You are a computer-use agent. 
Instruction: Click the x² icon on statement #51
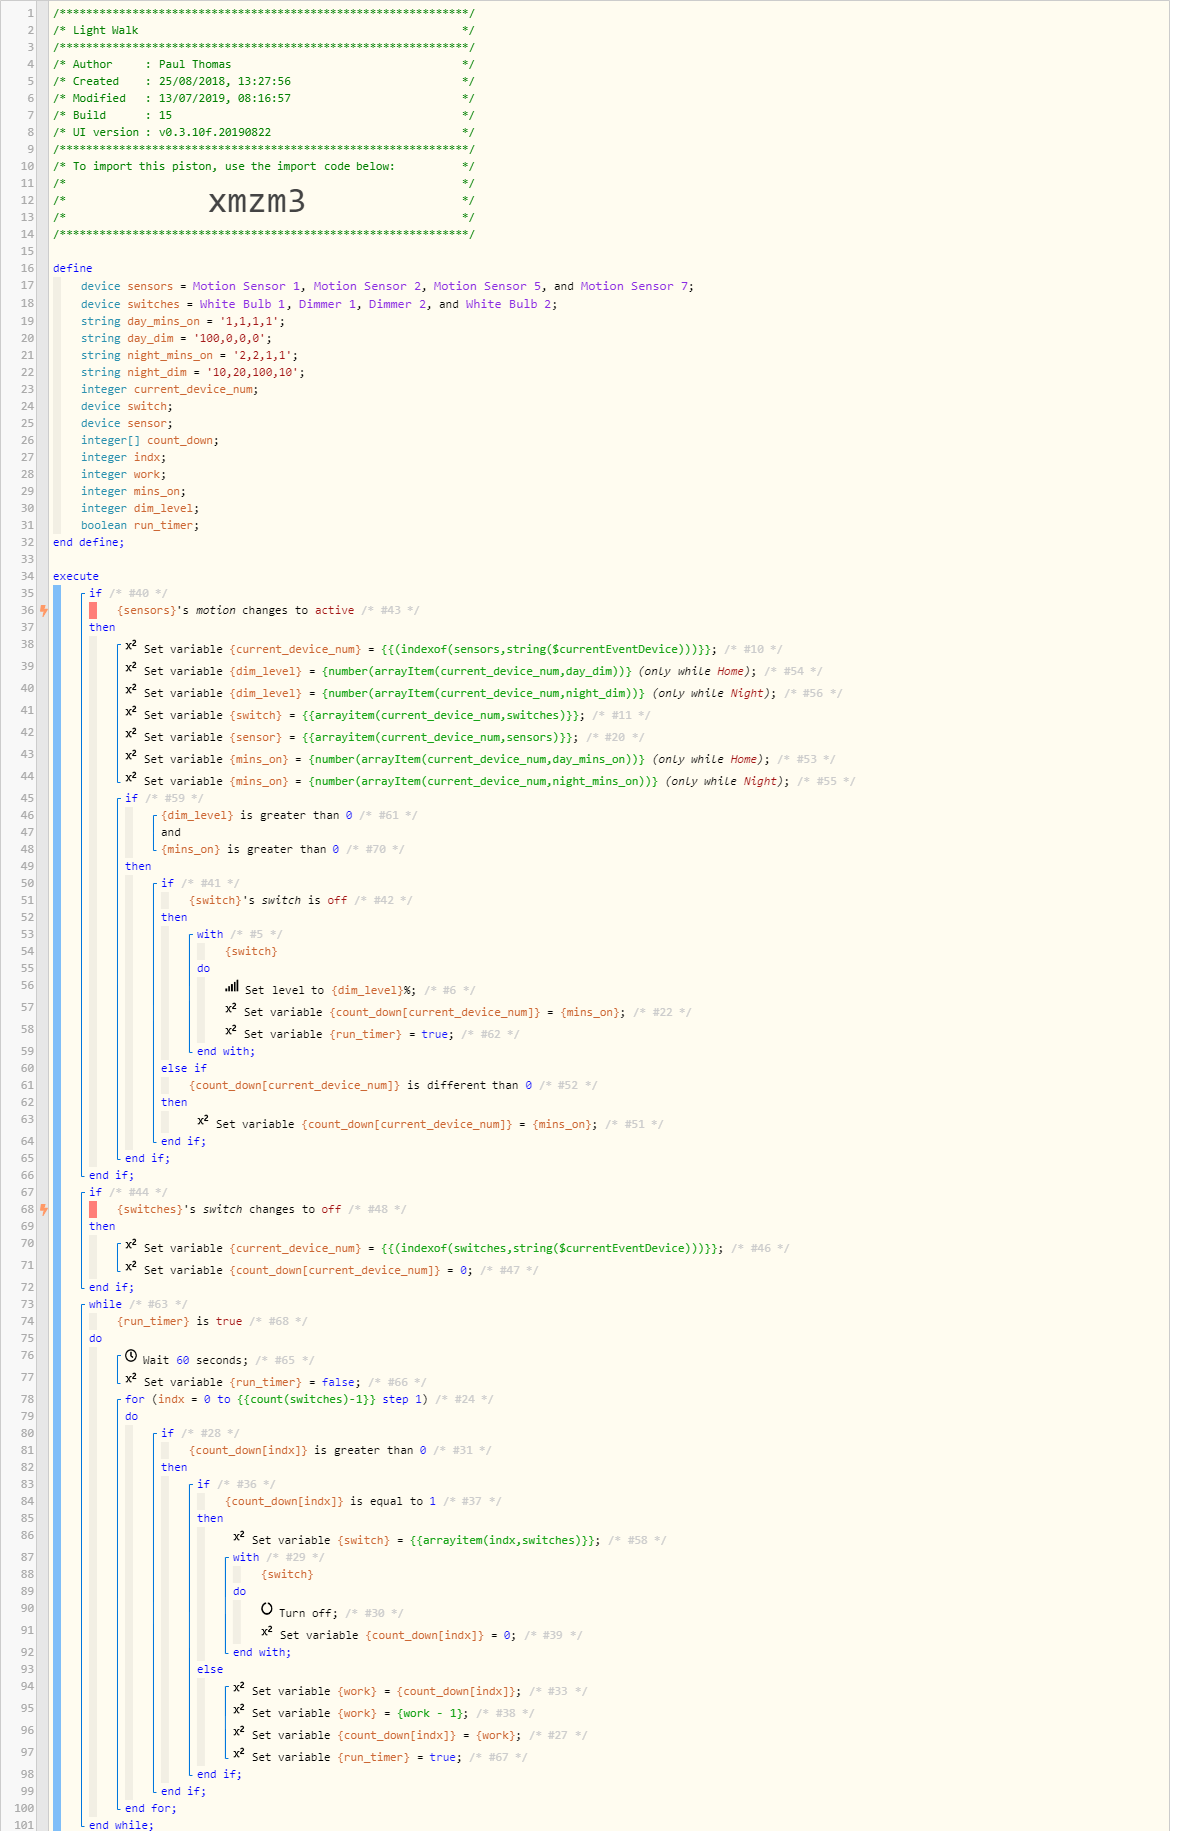tap(203, 1122)
